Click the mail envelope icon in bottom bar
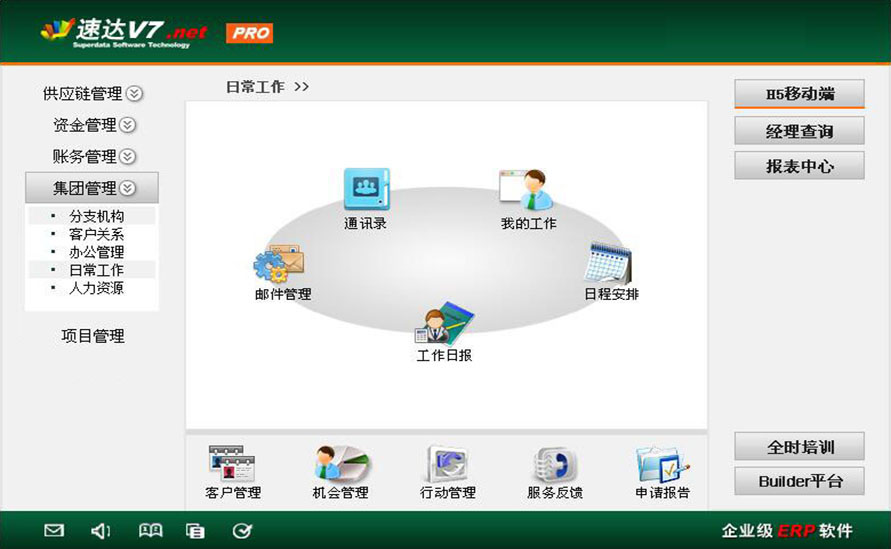891x549 pixels. tap(54, 530)
